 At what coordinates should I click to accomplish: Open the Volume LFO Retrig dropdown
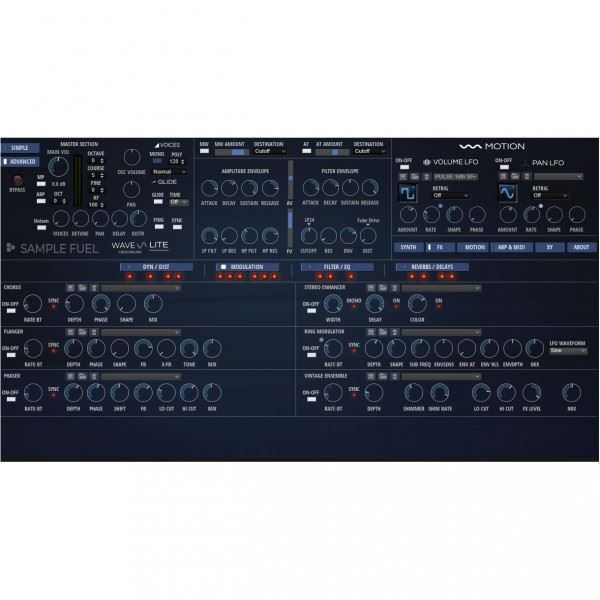(x=450, y=196)
